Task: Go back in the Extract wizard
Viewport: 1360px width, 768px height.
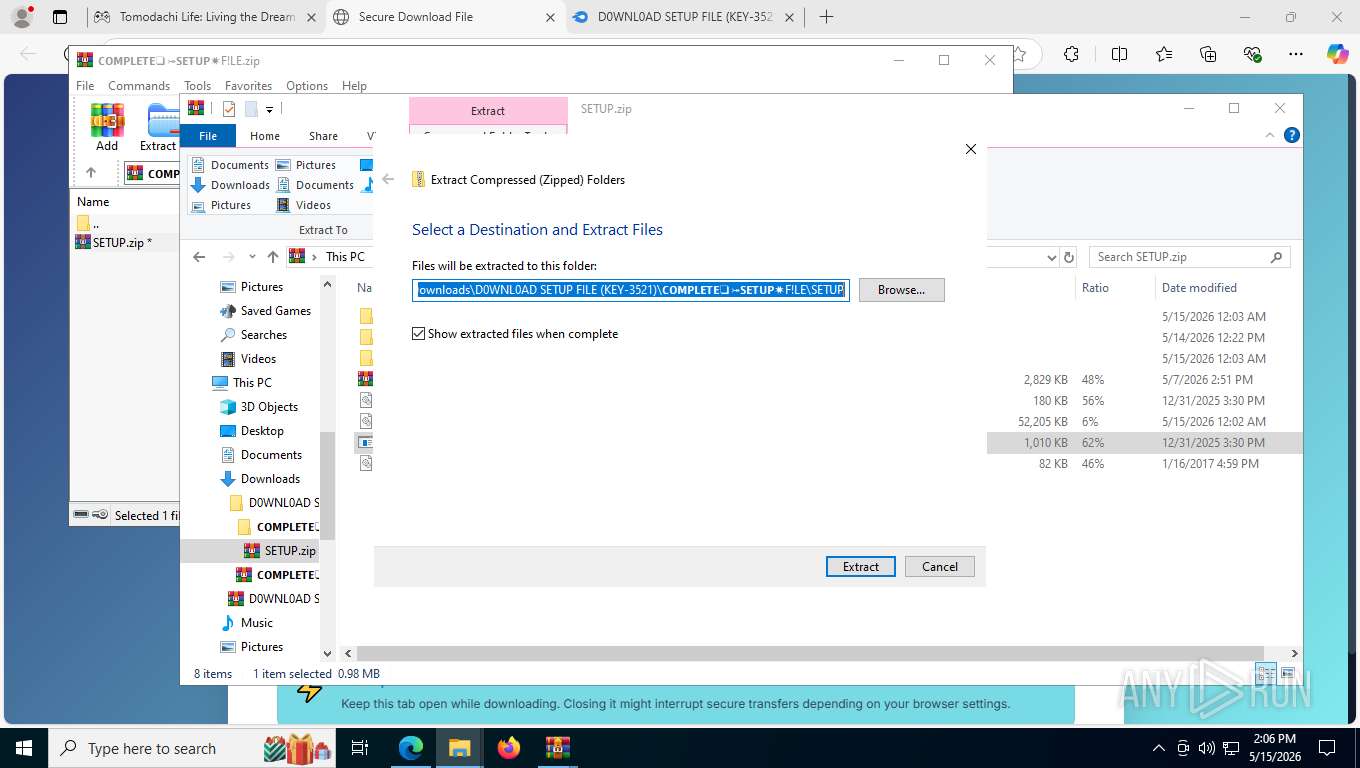Action: [x=388, y=180]
